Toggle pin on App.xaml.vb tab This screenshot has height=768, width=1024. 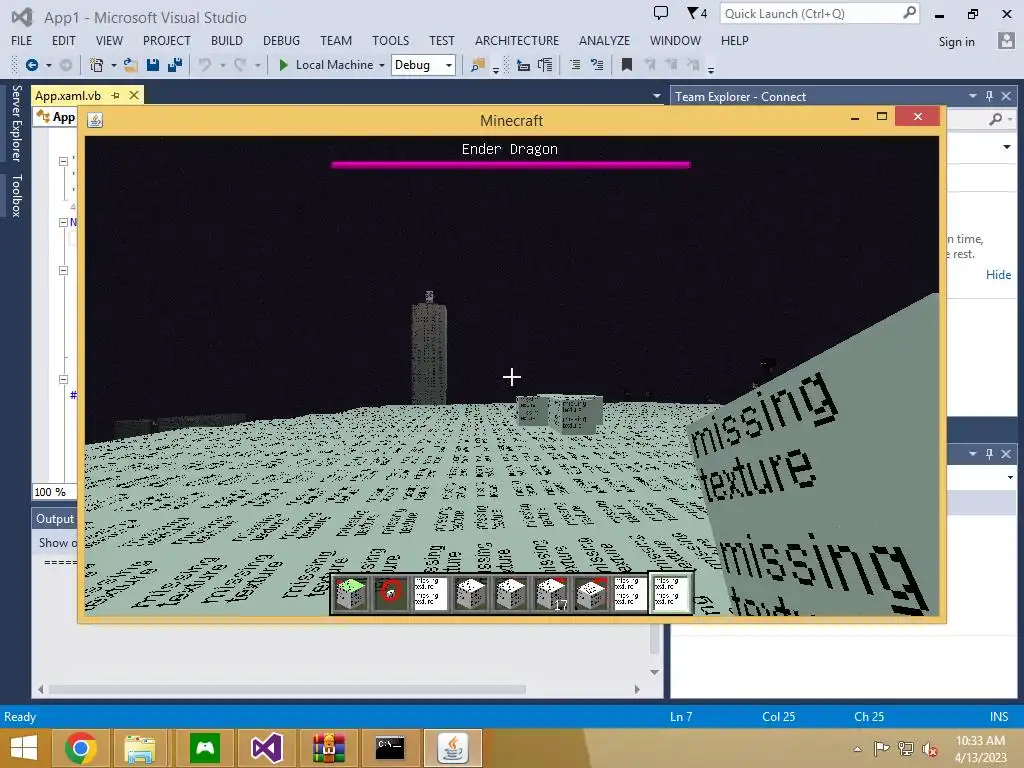pos(116,95)
